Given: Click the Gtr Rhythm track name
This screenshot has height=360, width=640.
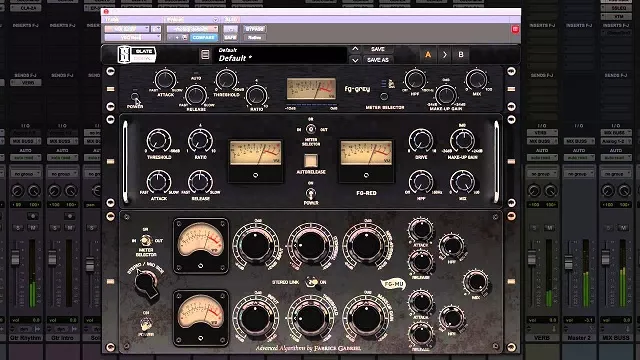Looking at the screenshot, I should (x=24, y=338).
